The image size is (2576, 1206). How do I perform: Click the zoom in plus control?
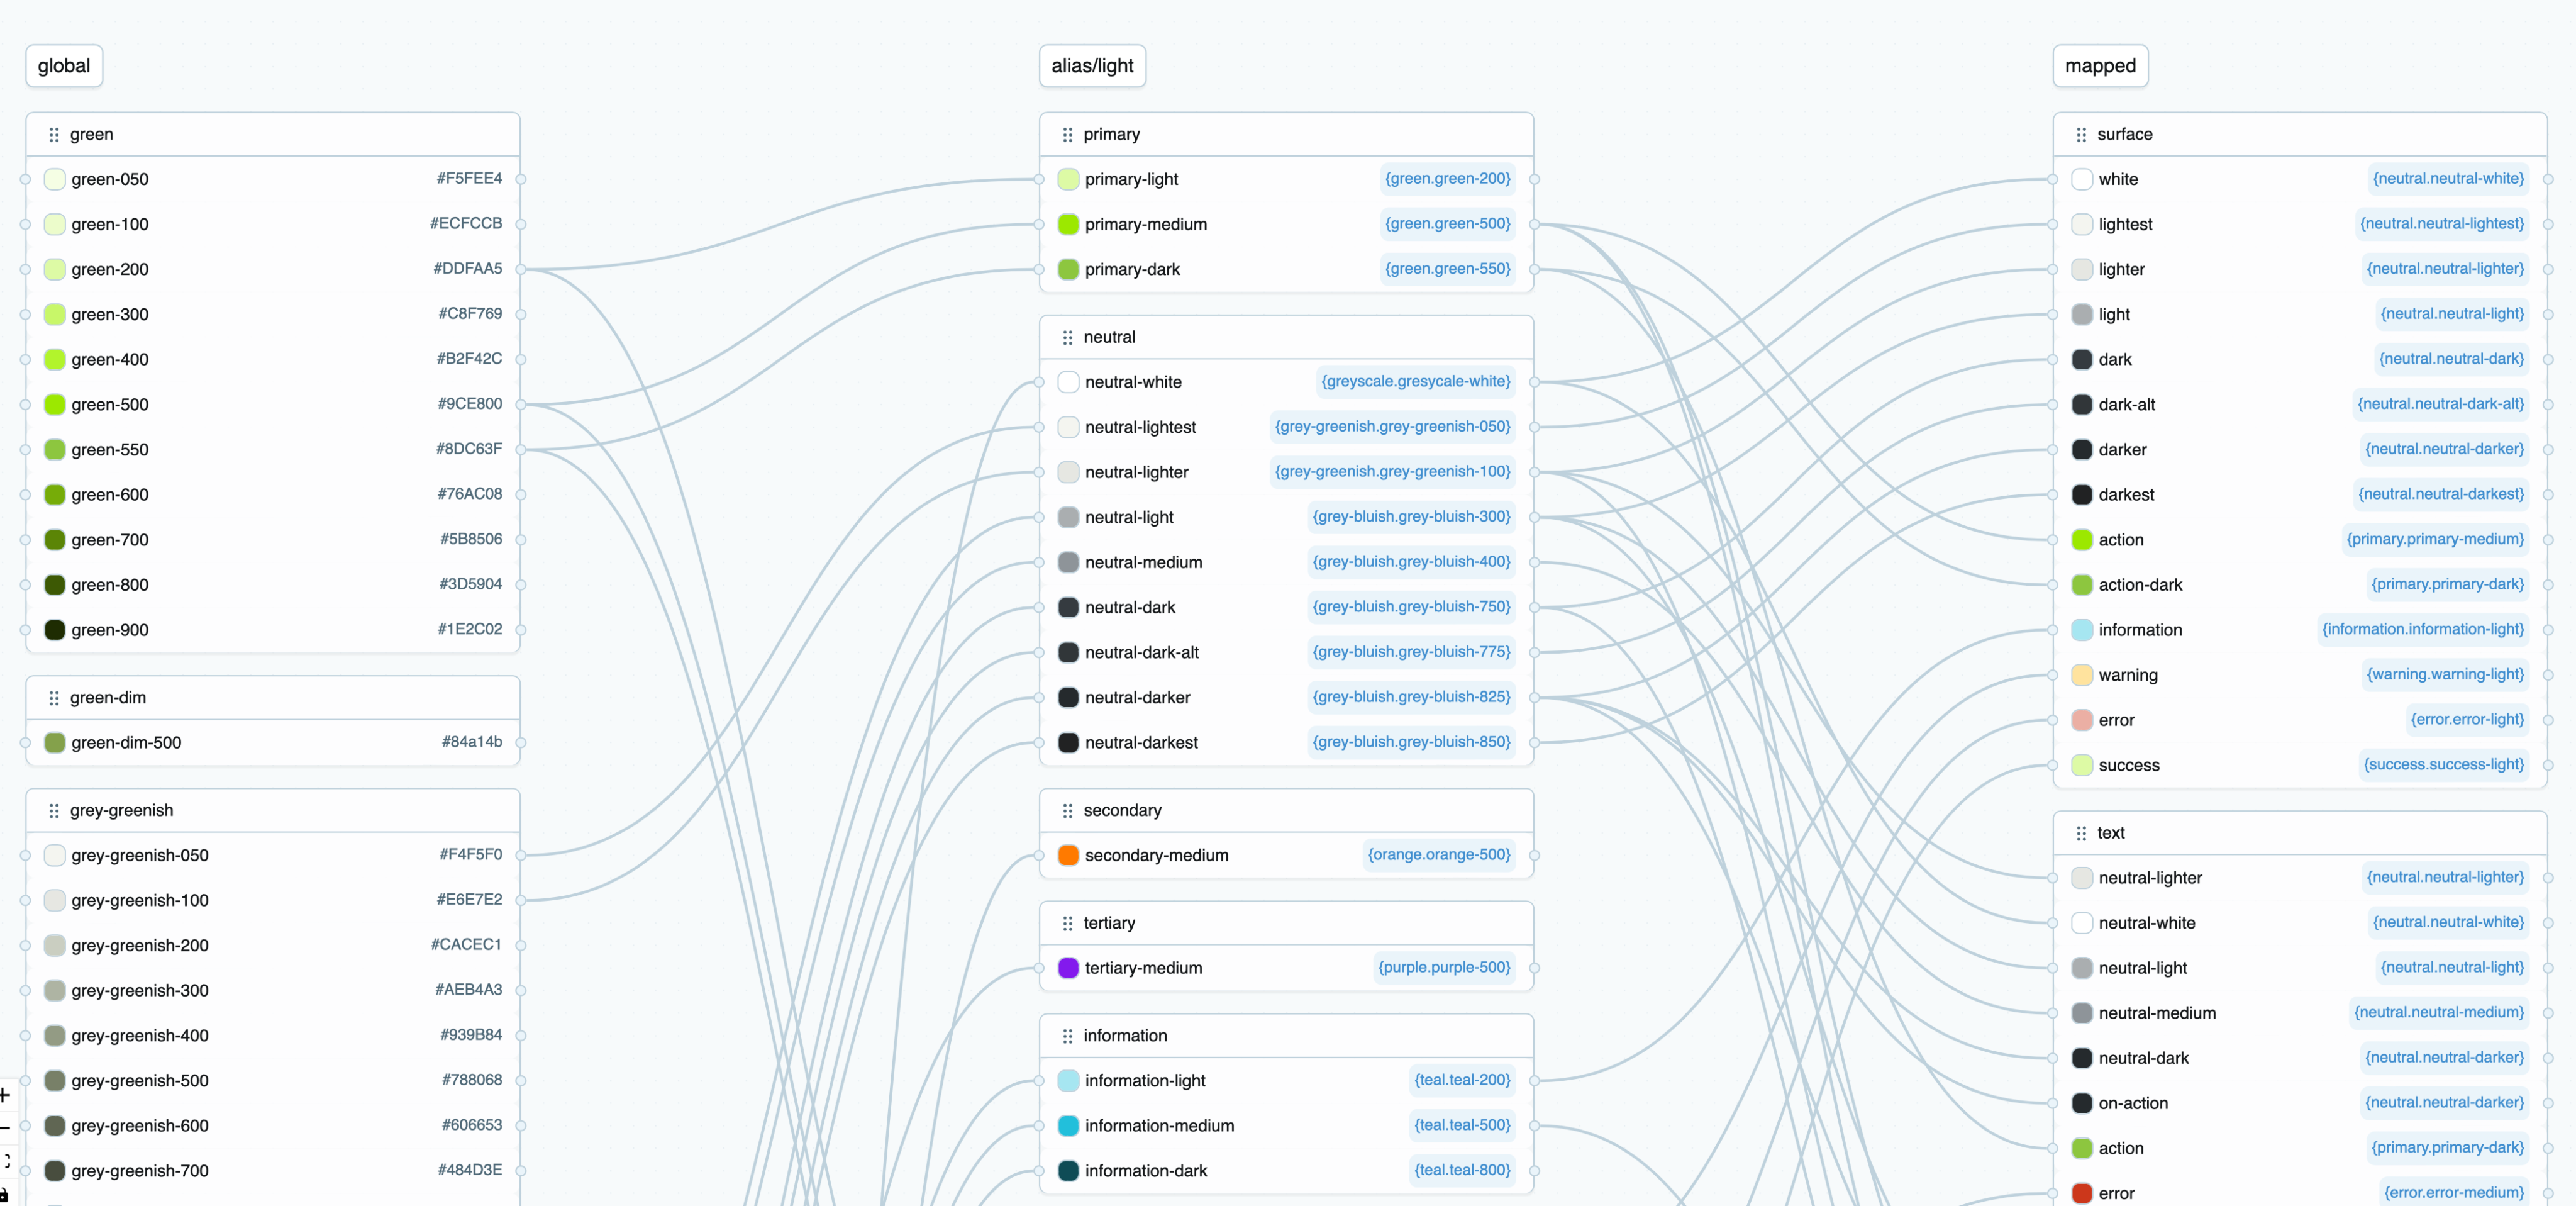[5, 1095]
